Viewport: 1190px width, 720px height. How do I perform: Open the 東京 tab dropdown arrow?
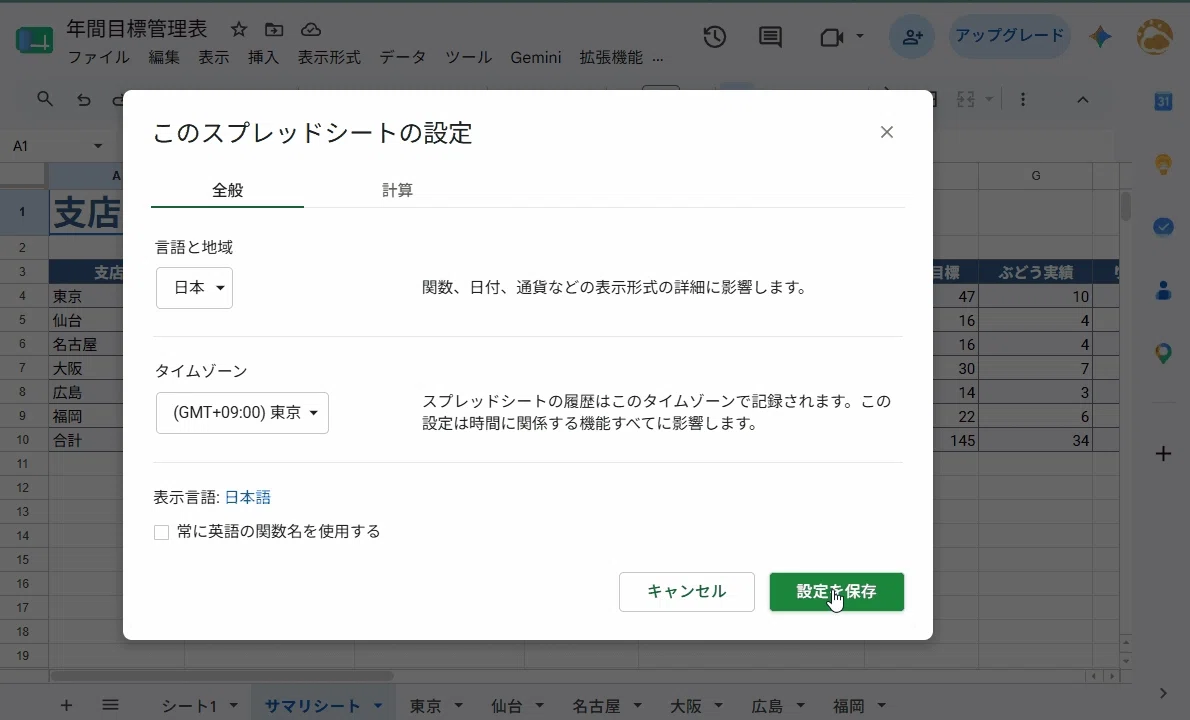pos(458,706)
